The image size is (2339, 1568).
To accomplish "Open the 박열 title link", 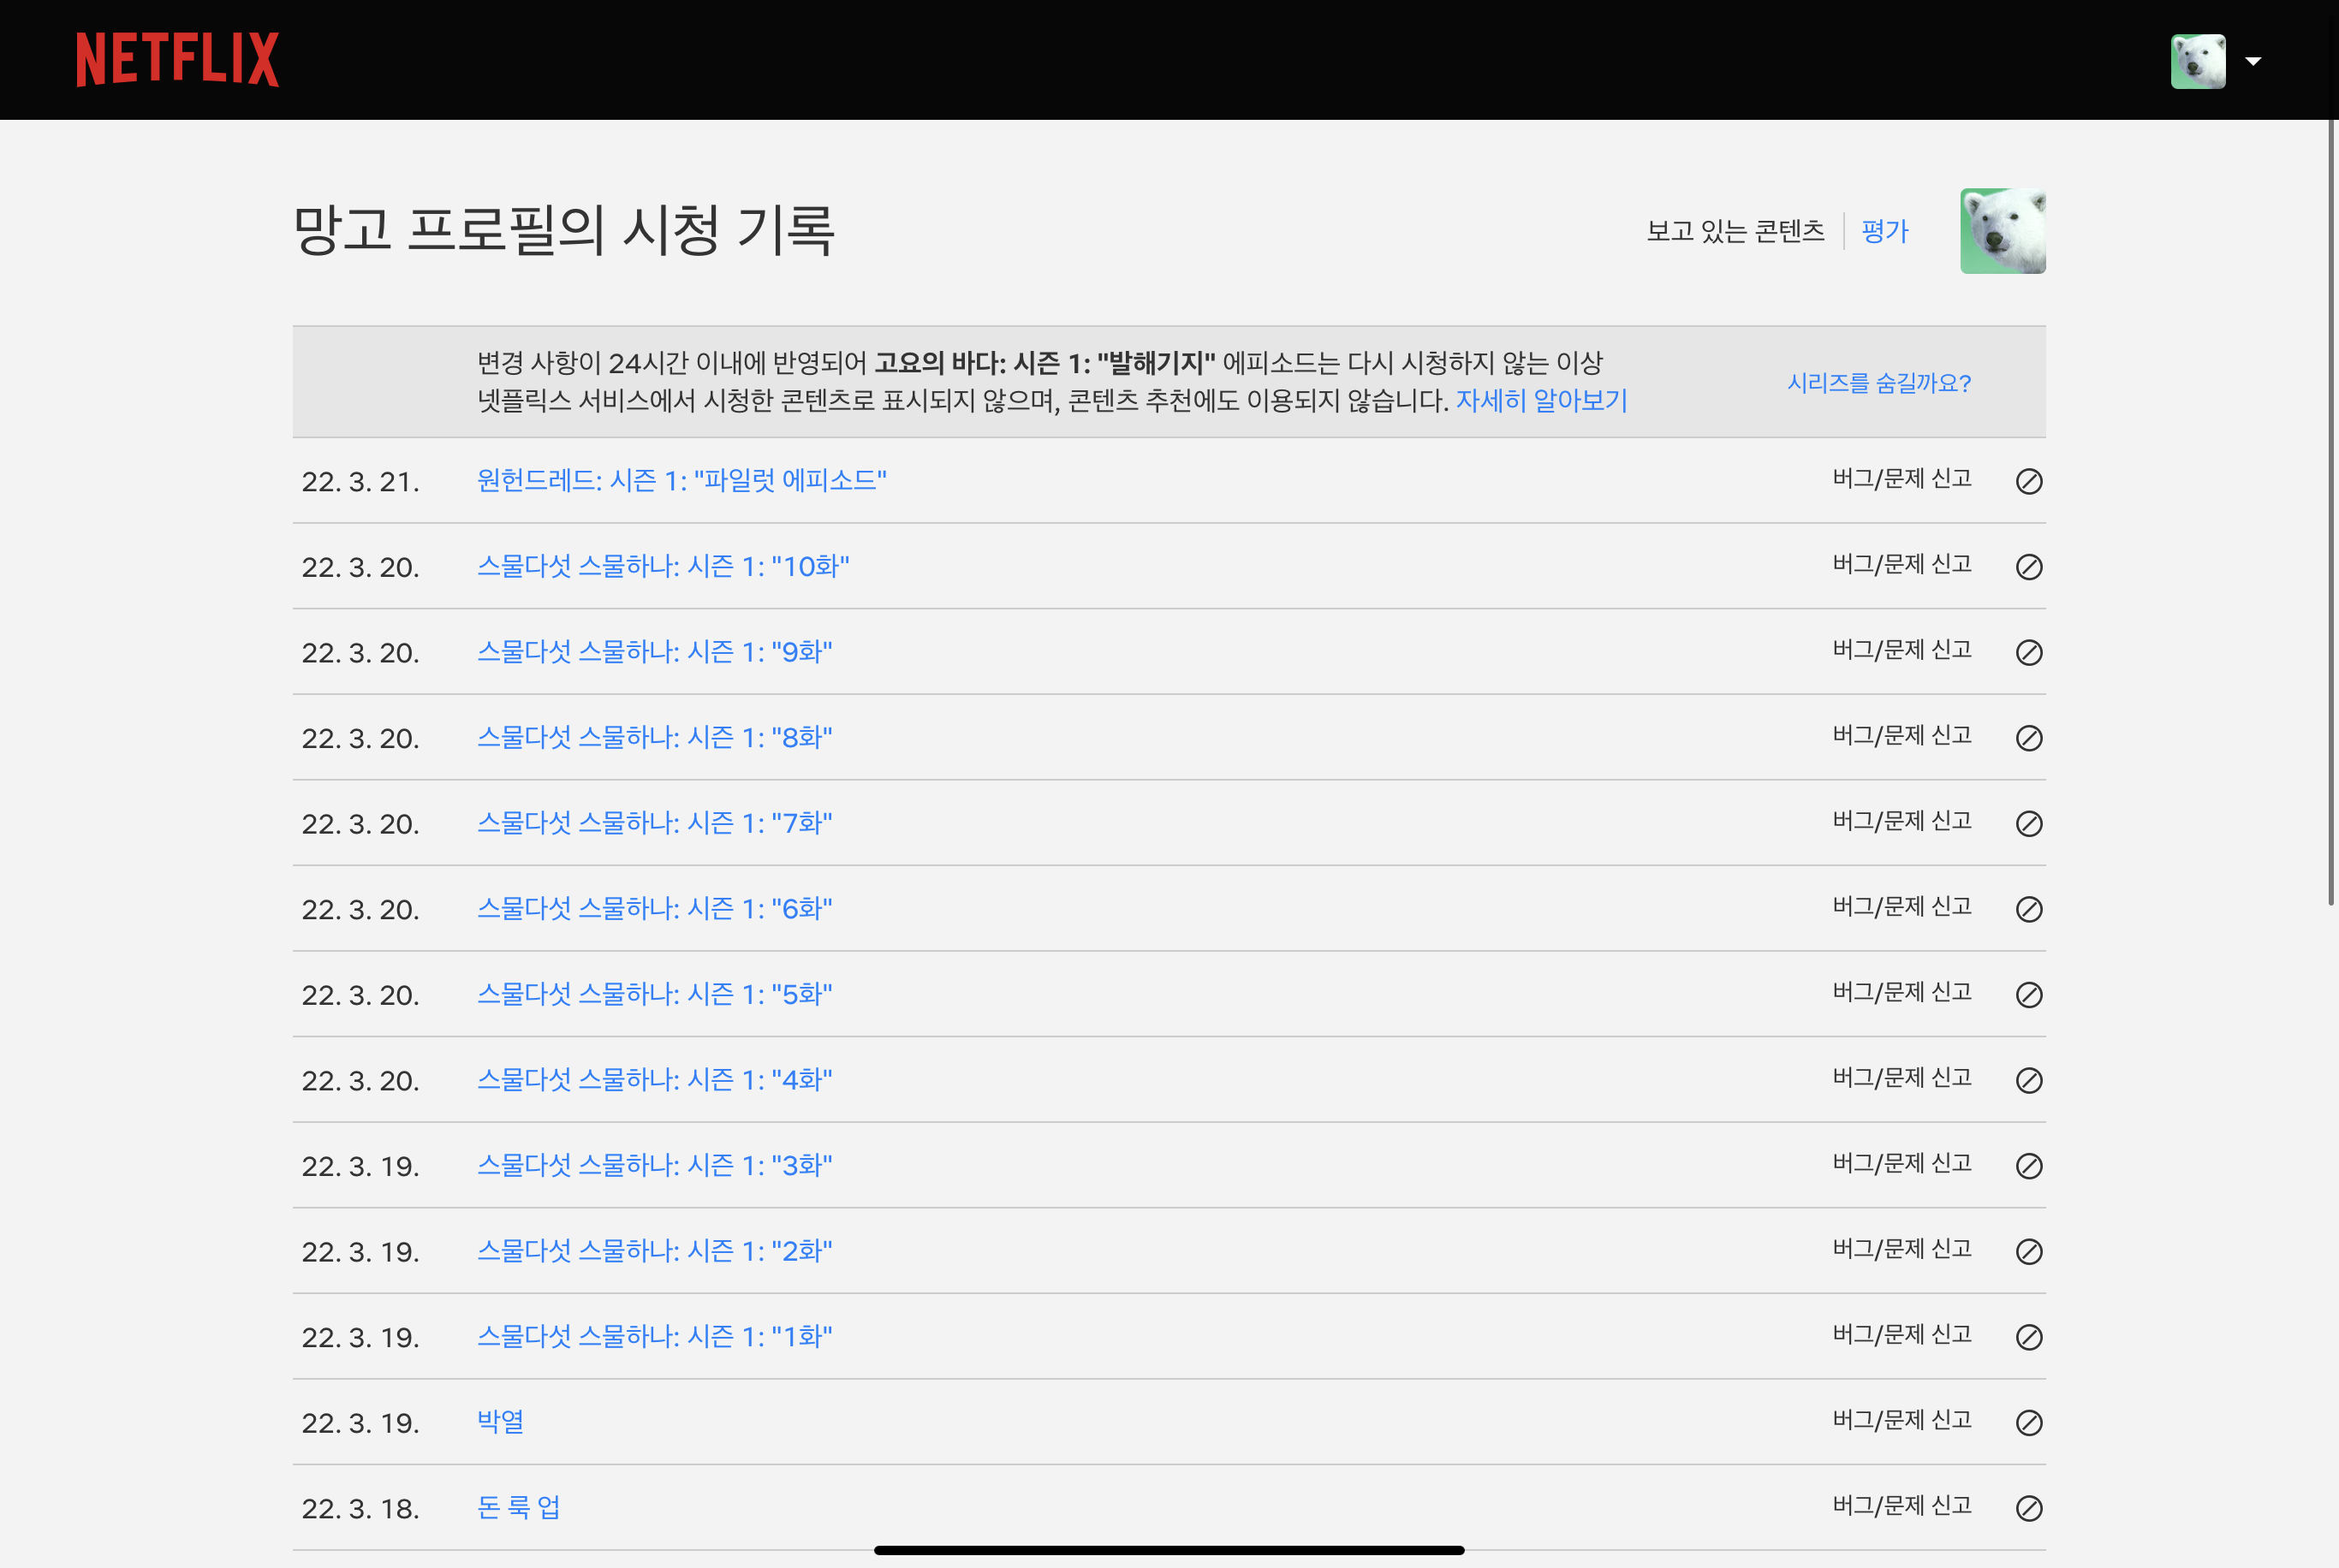I will pos(500,1421).
